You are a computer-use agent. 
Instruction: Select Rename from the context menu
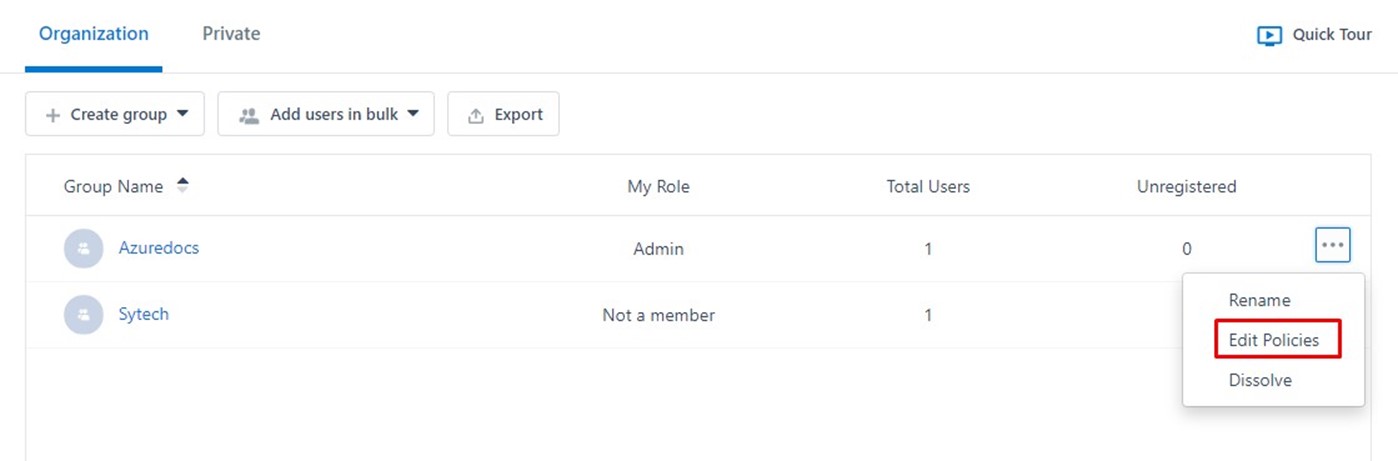[x=1259, y=300]
